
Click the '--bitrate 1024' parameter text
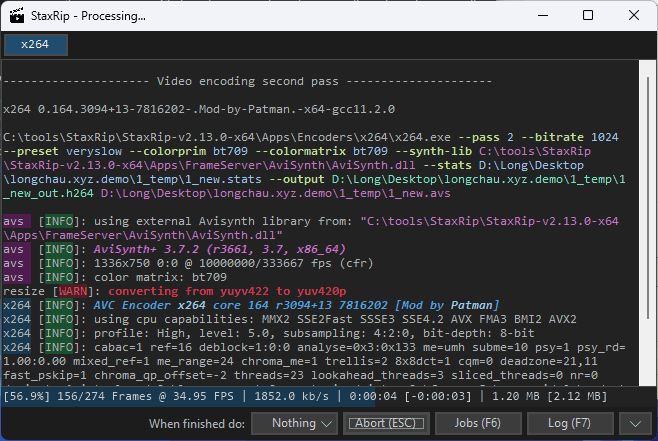570,137
